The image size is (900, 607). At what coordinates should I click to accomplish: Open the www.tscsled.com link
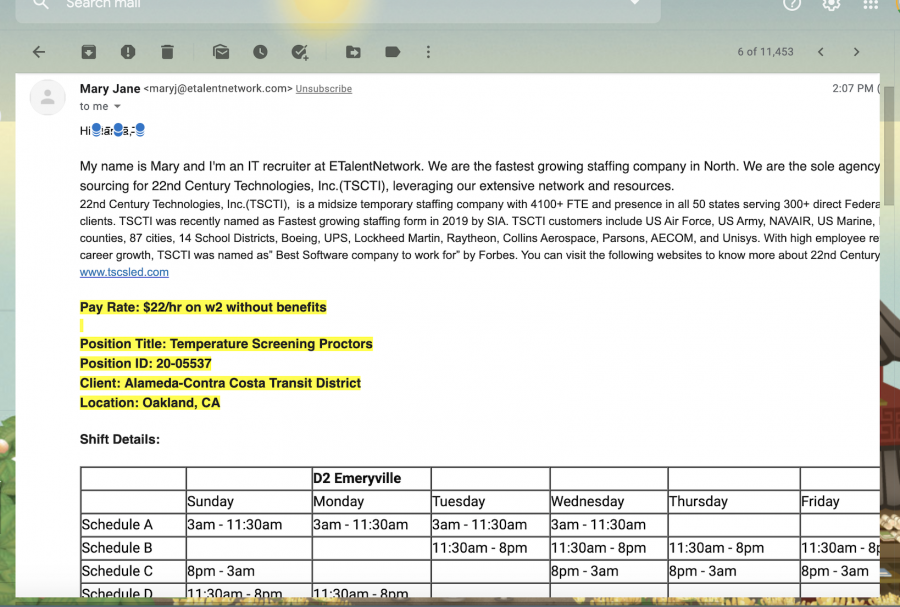point(124,272)
